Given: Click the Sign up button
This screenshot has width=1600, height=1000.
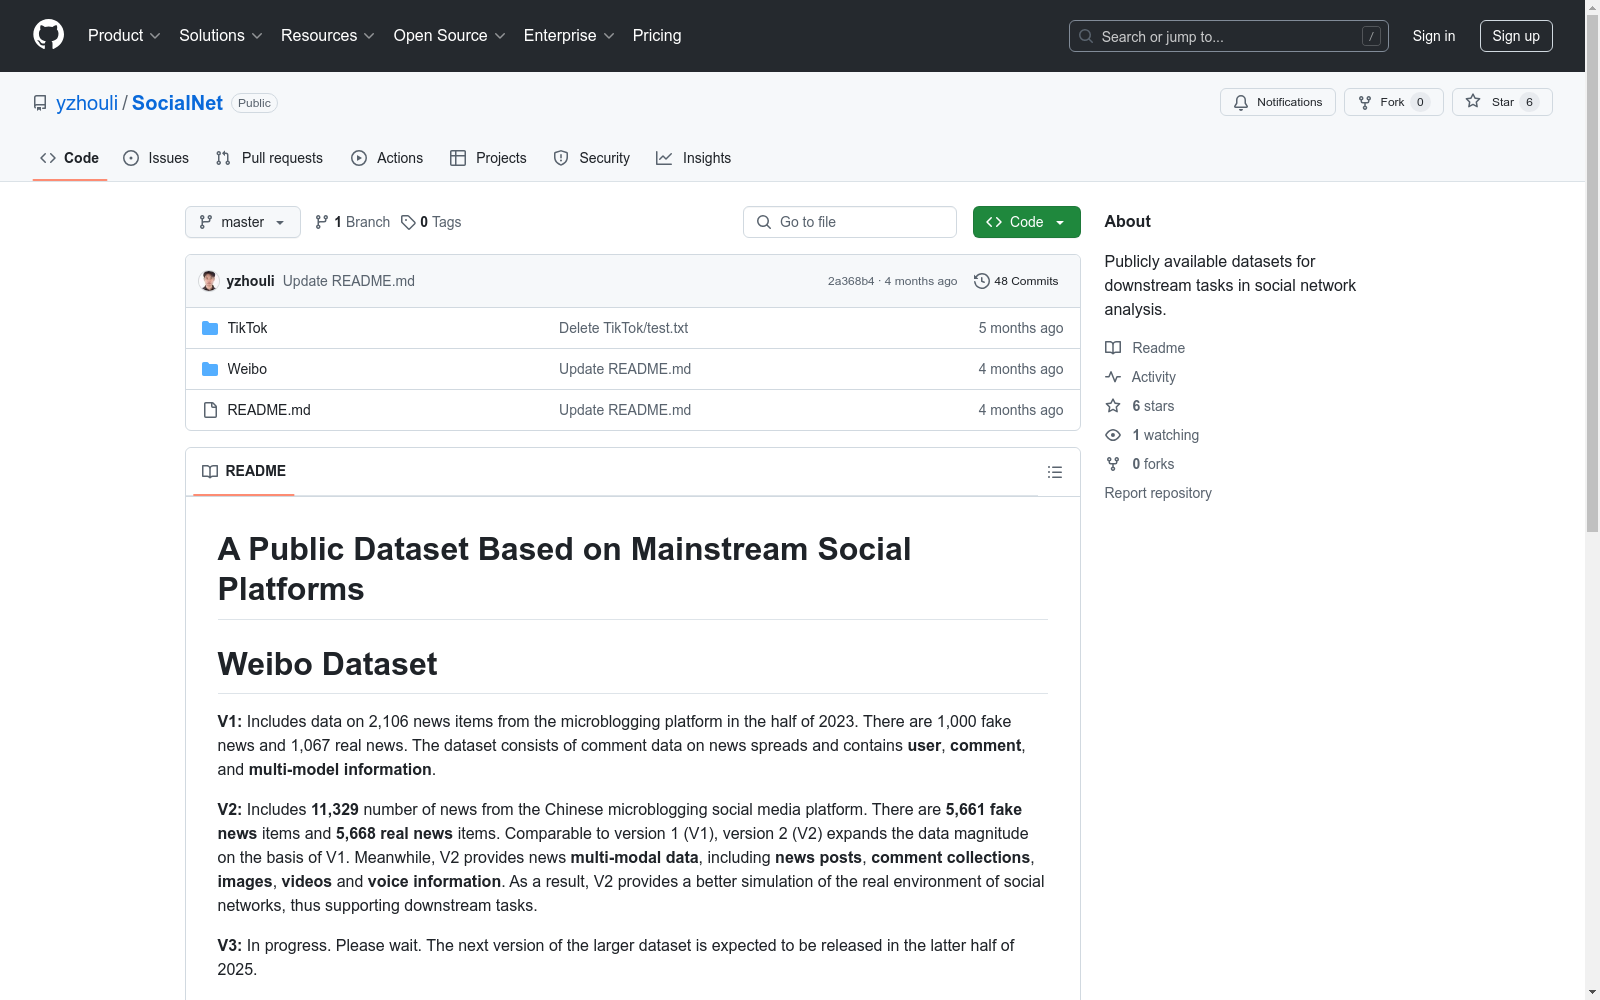Looking at the screenshot, I should click(1516, 36).
